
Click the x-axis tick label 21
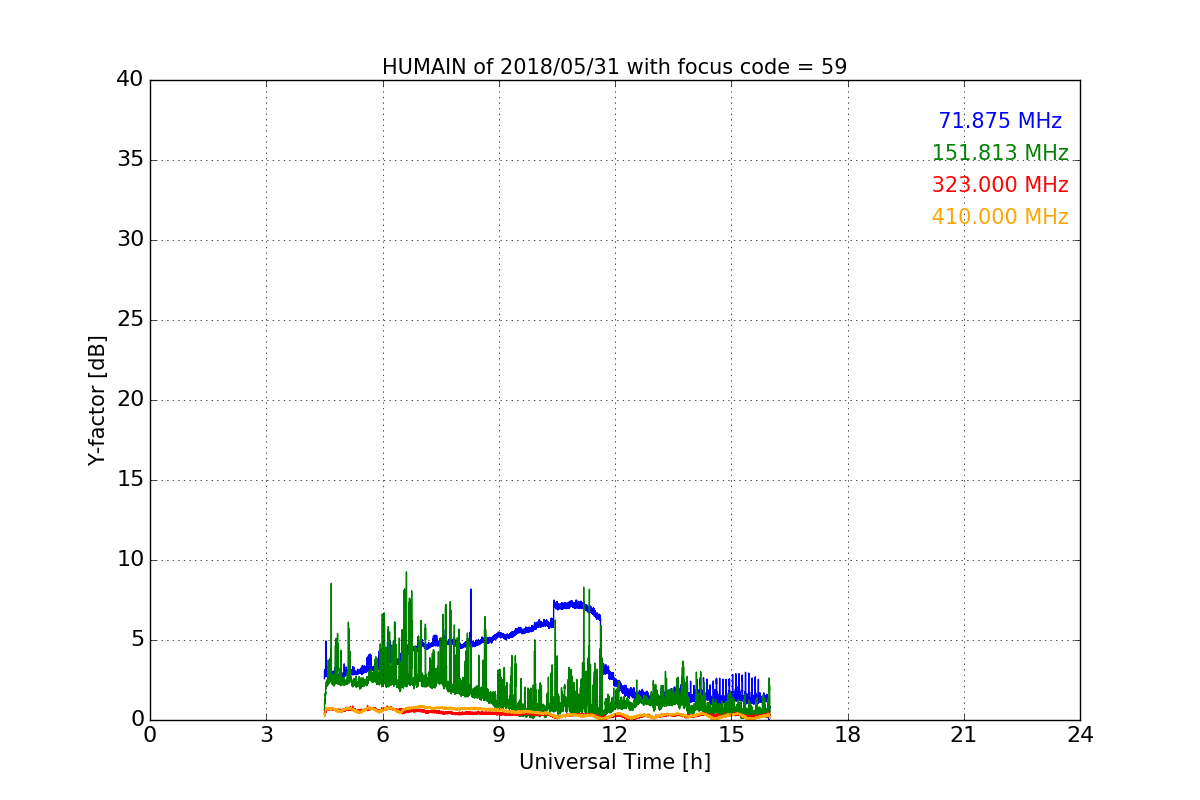(x=964, y=735)
